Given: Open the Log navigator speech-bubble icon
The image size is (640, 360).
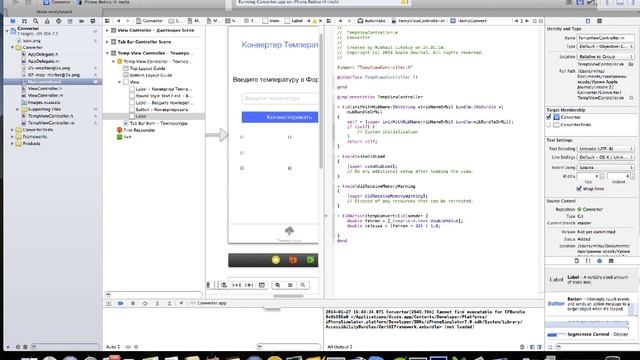Looking at the screenshot, I should click(93, 21).
